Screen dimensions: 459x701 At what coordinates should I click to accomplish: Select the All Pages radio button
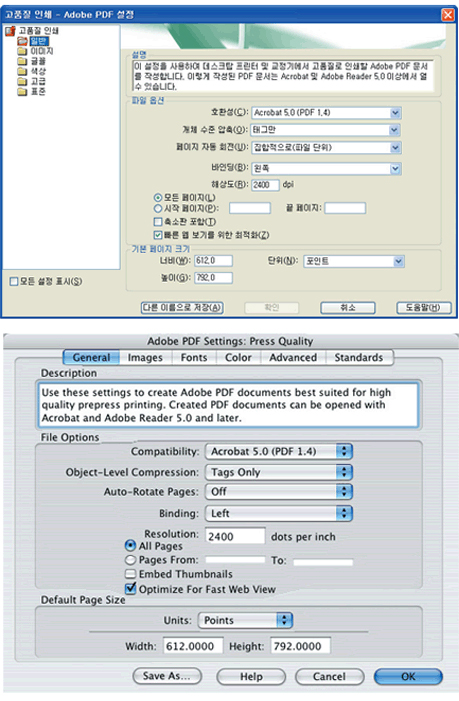click(130, 545)
